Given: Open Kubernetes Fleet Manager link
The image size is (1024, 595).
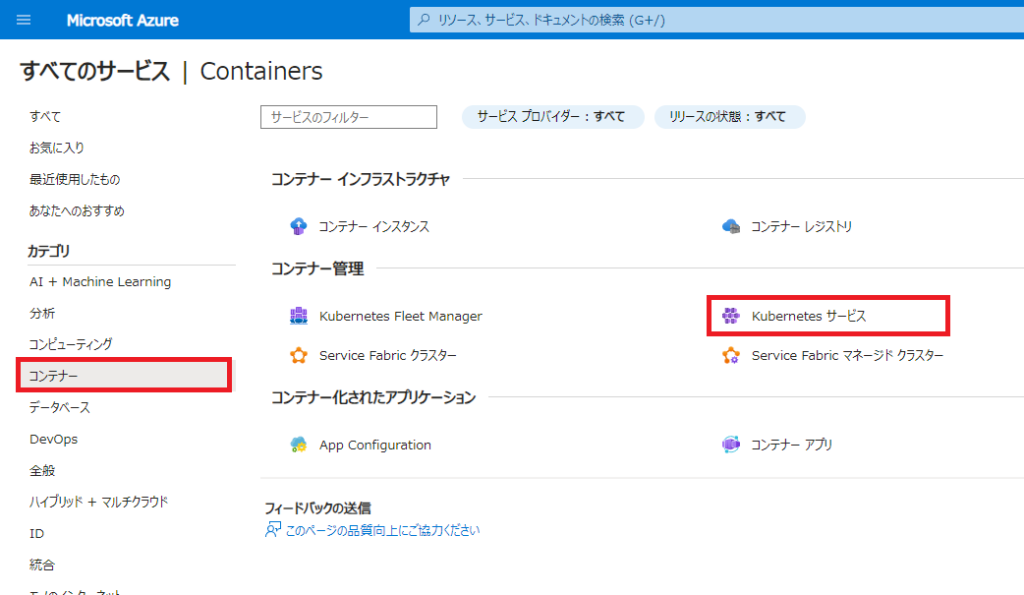Looking at the screenshot, I should coord(400,316).
